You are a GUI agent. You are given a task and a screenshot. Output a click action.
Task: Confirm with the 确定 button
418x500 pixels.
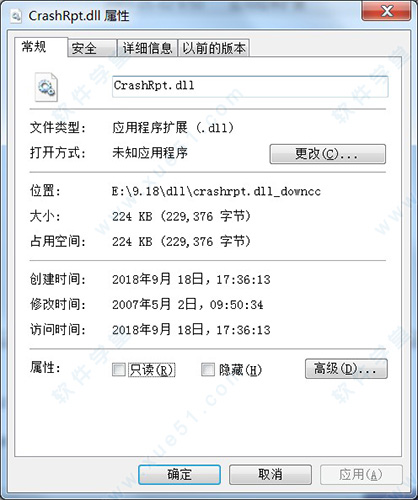179,475
